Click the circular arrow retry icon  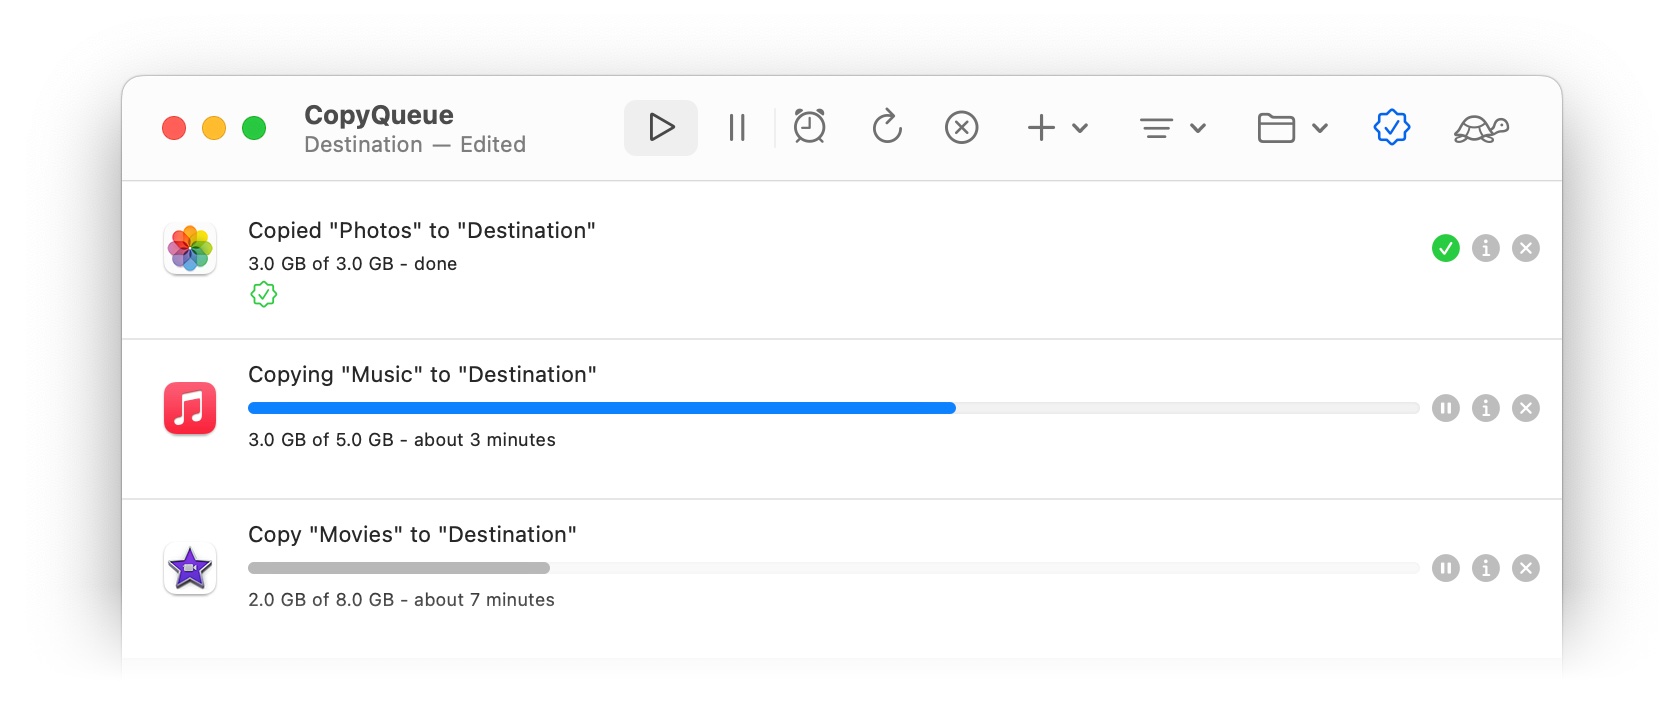[x=886, y=128]
